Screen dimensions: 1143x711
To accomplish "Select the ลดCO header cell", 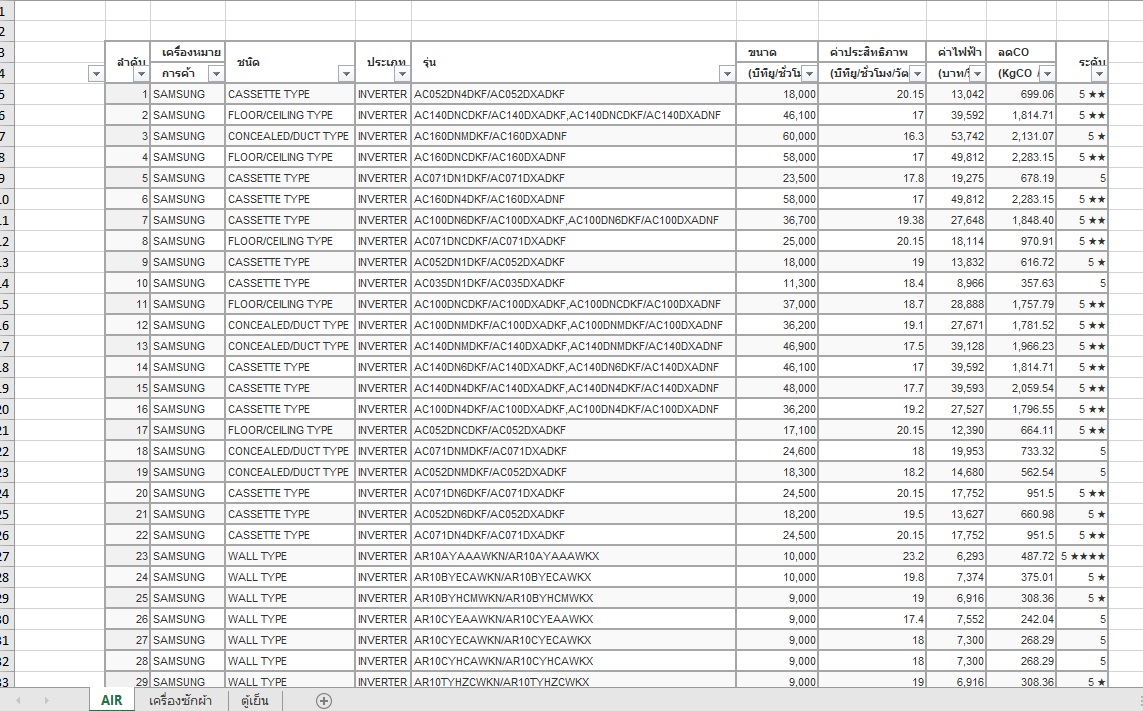I will click(1021, 53).
